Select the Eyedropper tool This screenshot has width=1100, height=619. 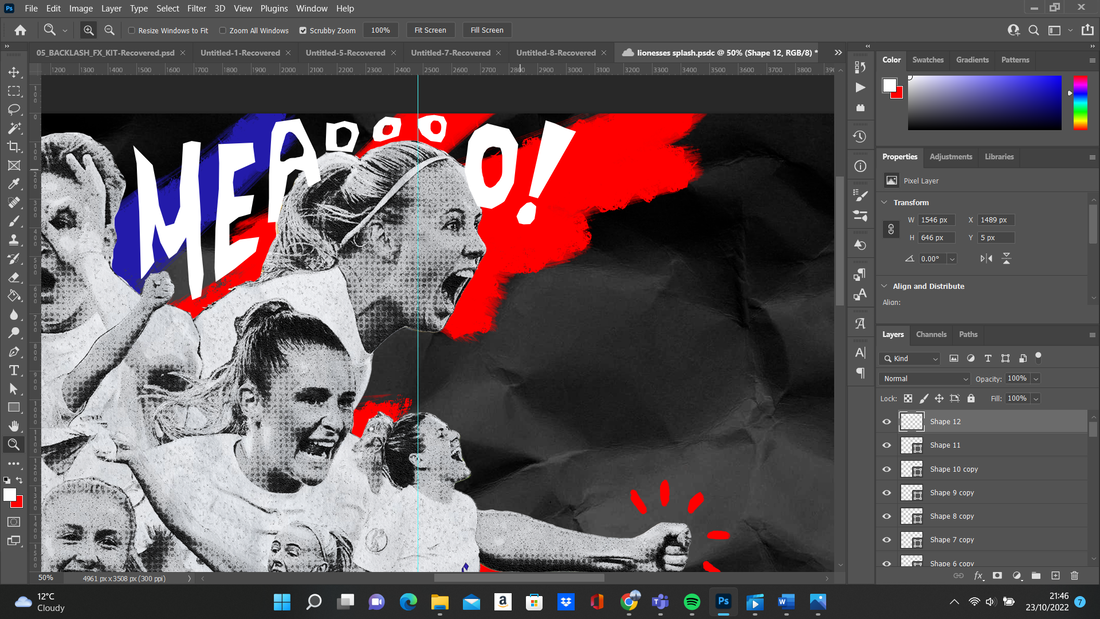14,184
